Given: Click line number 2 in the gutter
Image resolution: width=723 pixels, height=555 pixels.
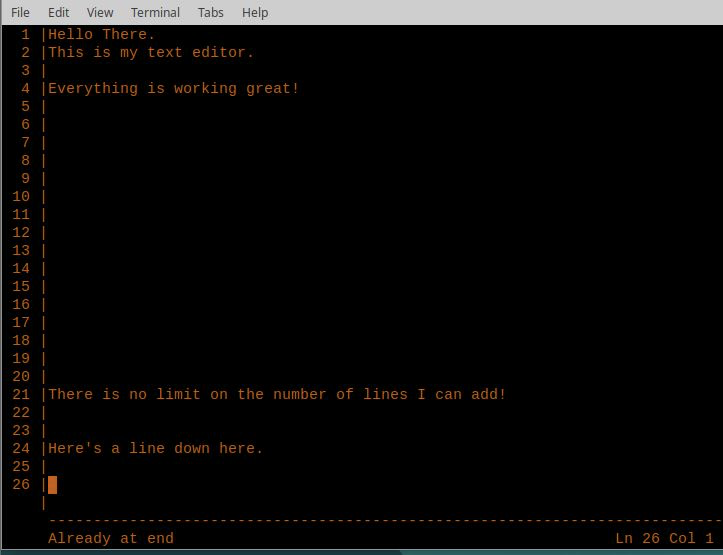Looking at the screenshot, I should pyautogui.click(x=25, y=53).
